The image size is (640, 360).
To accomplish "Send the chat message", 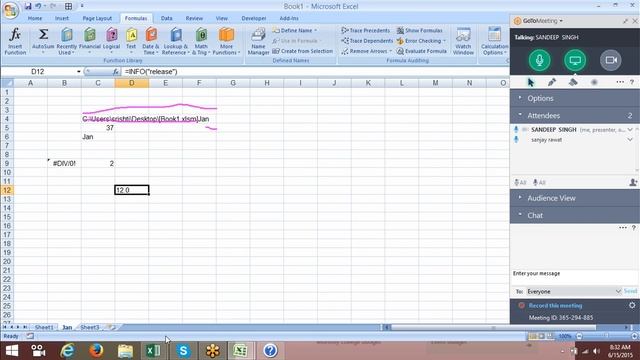I will (631, 291).
